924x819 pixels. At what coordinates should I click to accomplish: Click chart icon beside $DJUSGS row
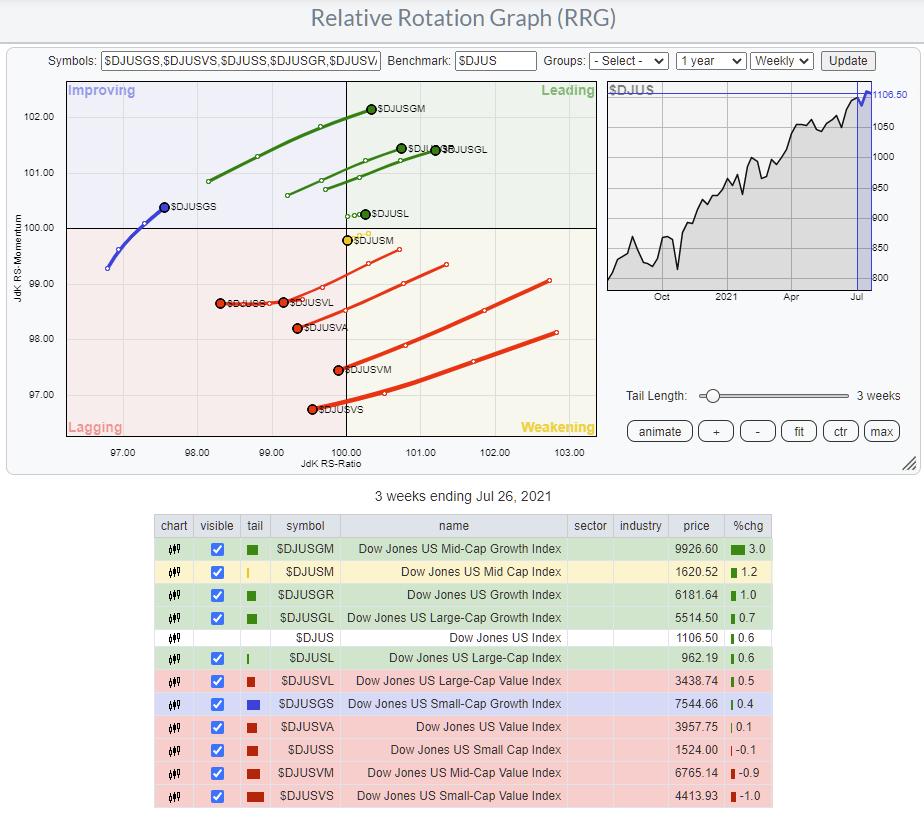click(174, 703)
